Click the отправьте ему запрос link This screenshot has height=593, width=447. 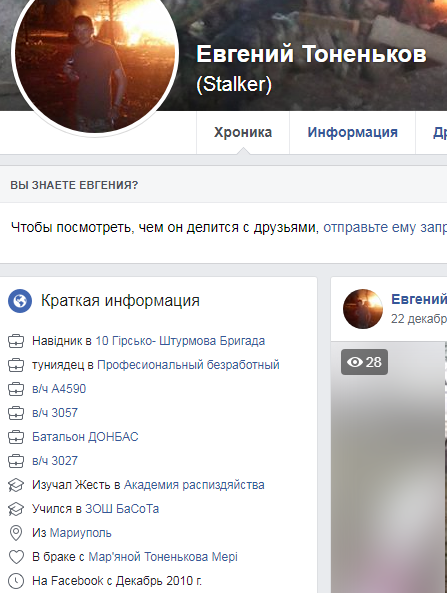pos(385,228)
